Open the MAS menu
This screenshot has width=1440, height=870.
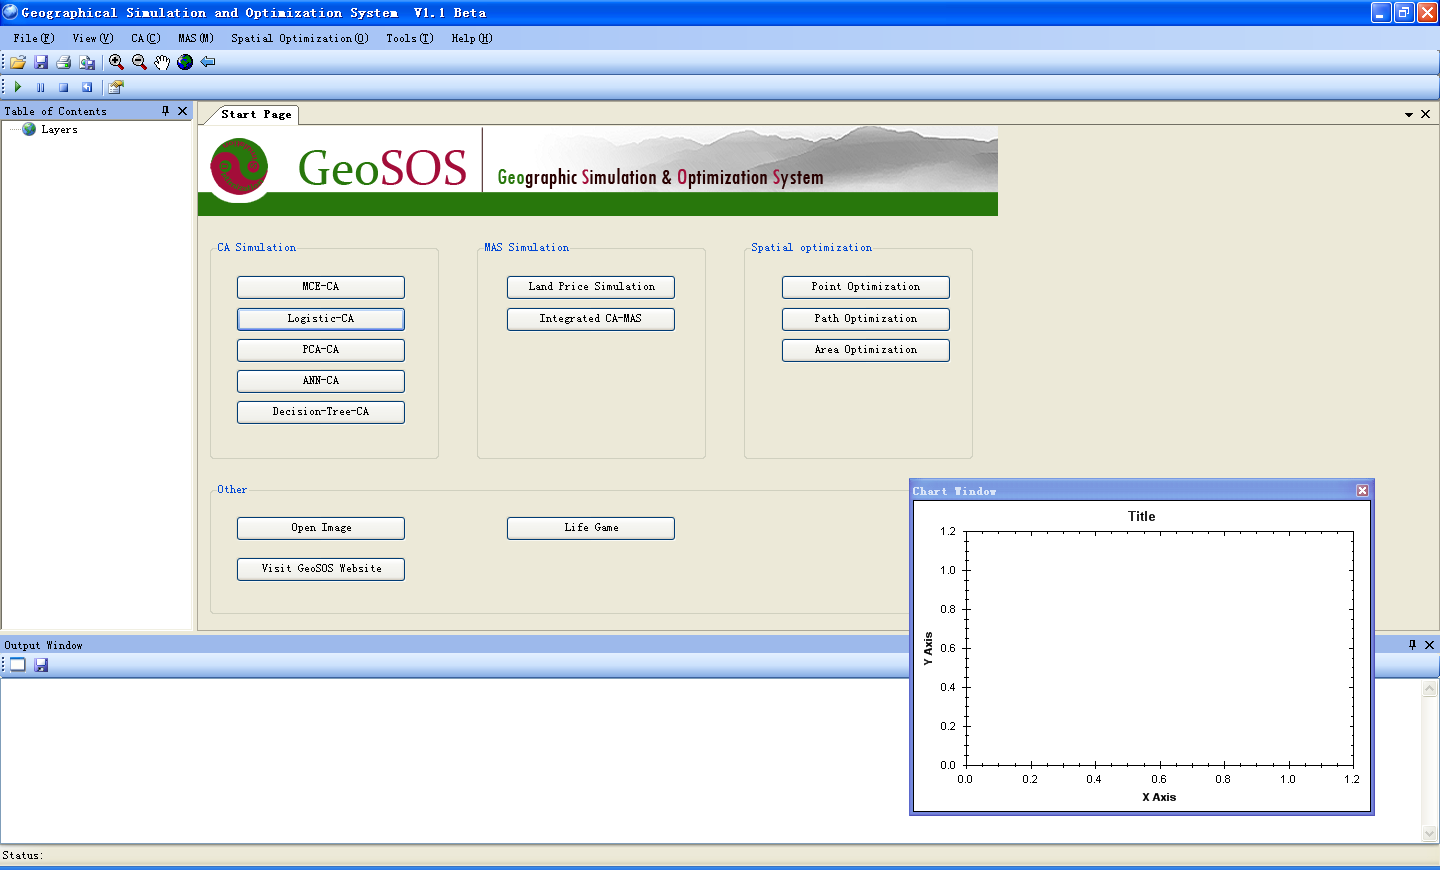(196, 38)
